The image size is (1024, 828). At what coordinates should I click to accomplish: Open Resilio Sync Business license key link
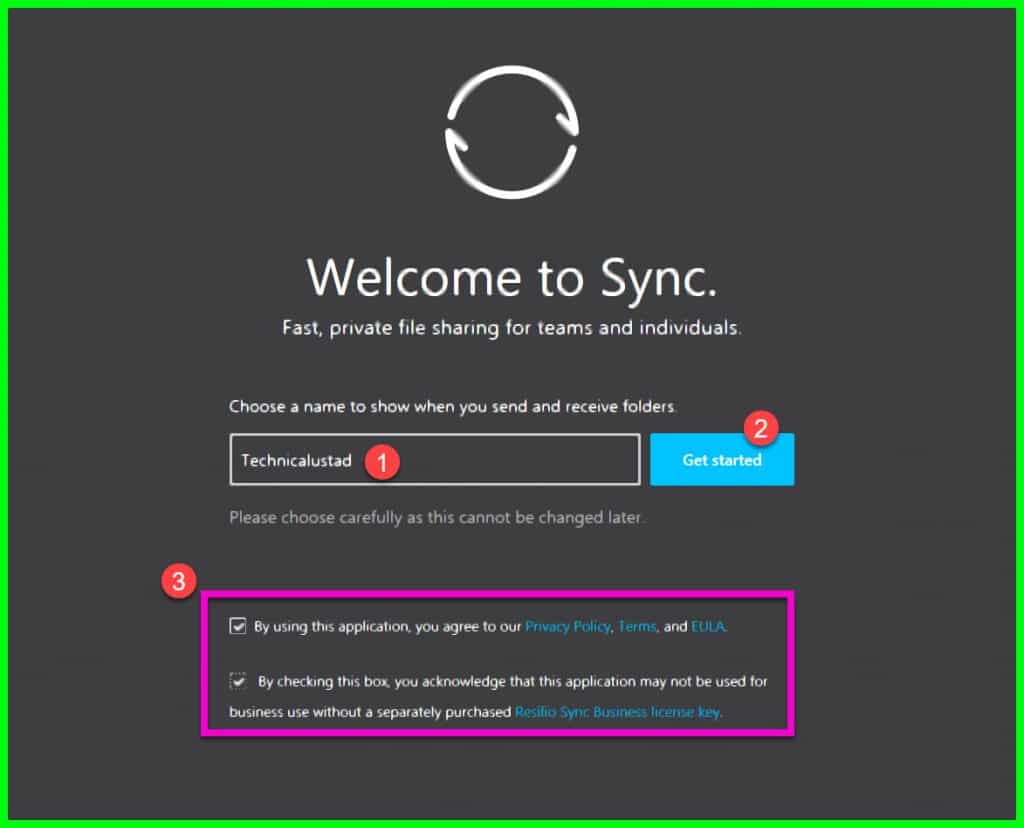617,712
